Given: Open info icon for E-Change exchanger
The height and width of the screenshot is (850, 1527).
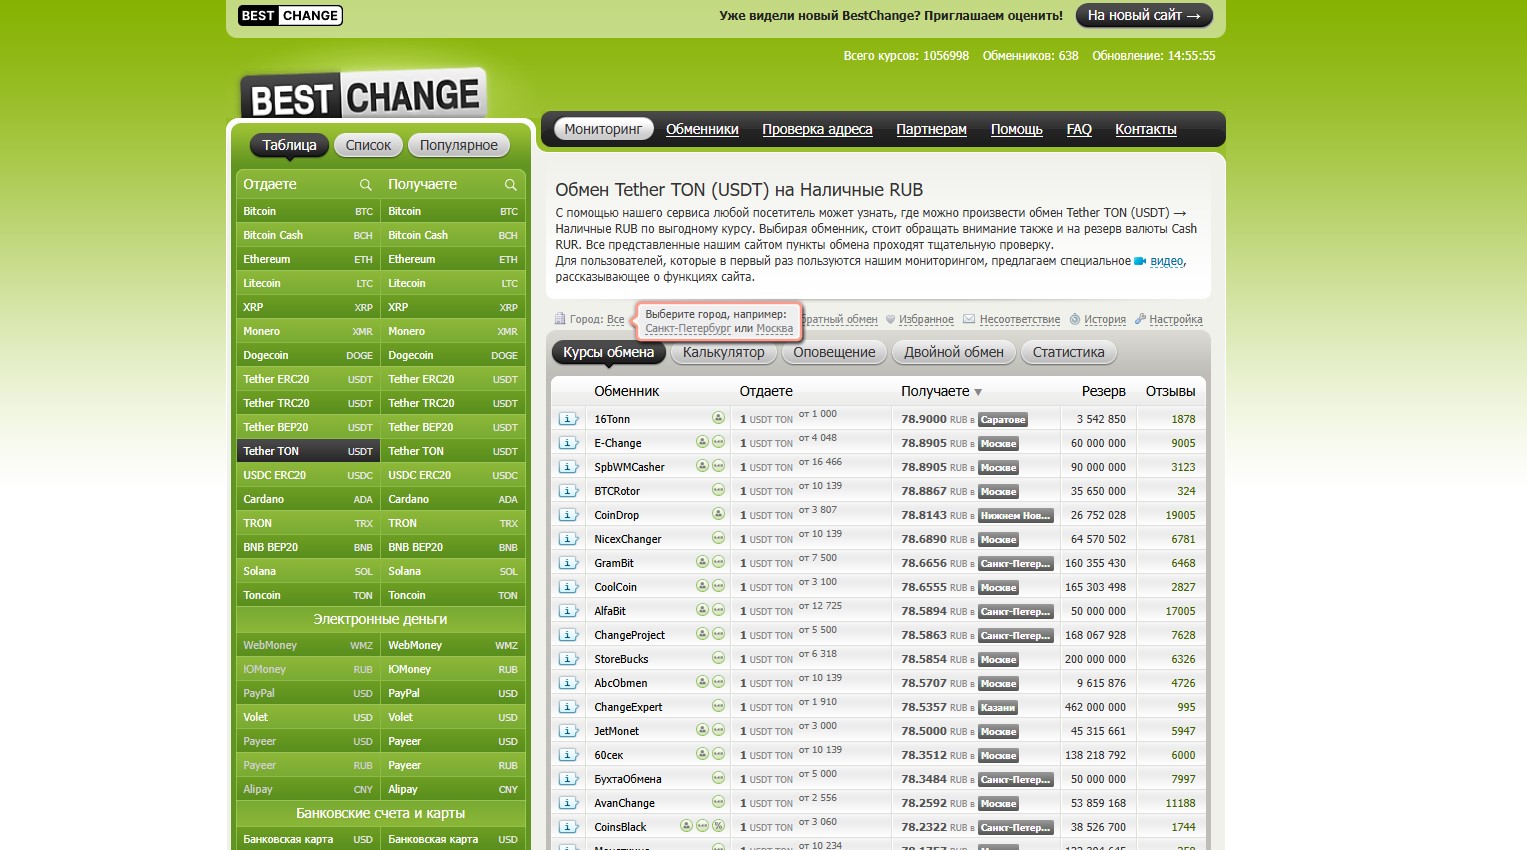Looking at the screenshot, I should [569, 443].
